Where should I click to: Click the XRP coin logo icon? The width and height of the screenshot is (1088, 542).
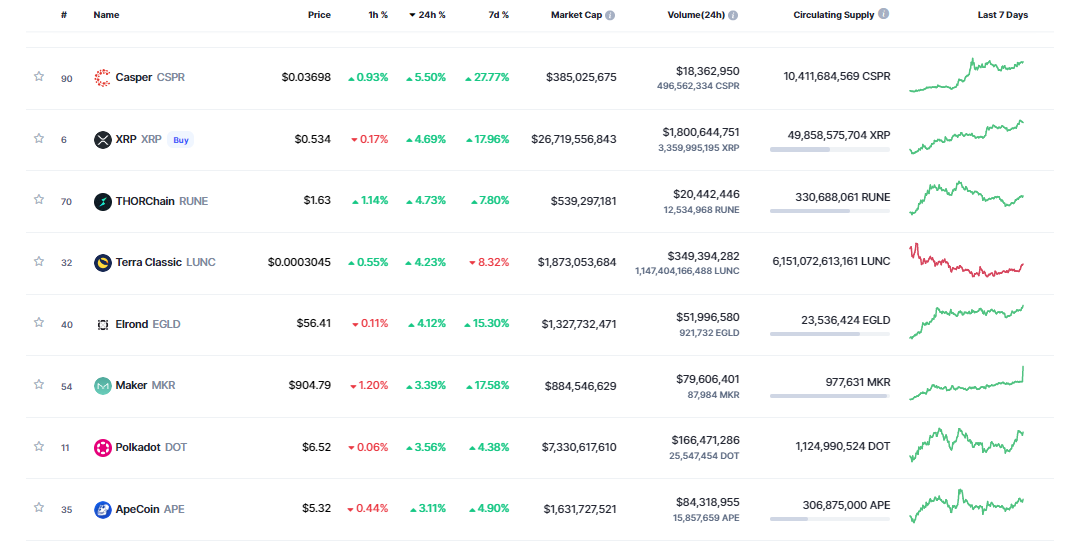pos(102,140)
